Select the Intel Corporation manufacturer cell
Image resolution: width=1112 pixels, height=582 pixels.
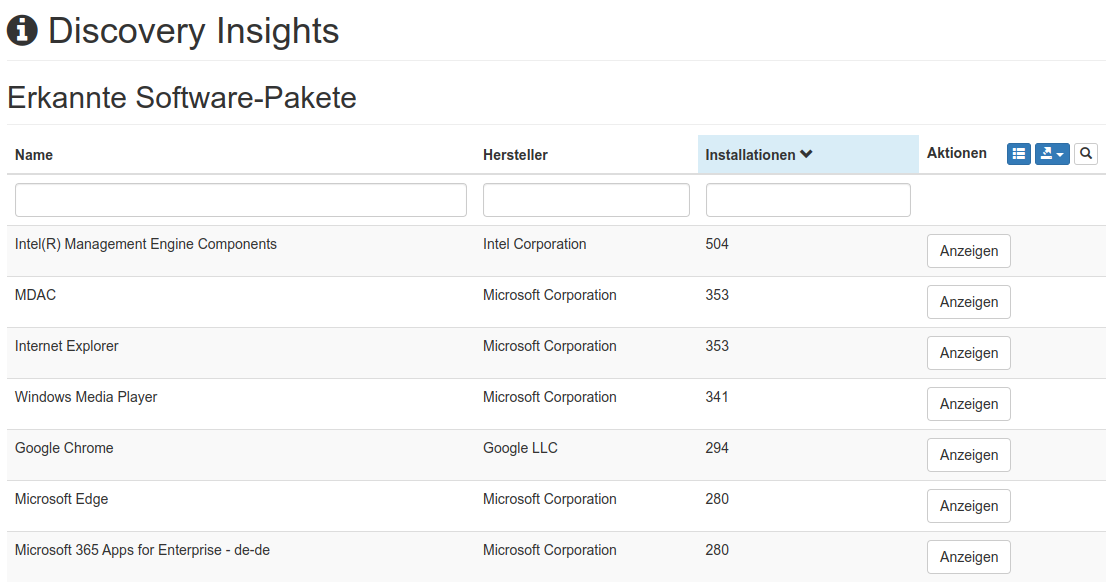[534, 244]
